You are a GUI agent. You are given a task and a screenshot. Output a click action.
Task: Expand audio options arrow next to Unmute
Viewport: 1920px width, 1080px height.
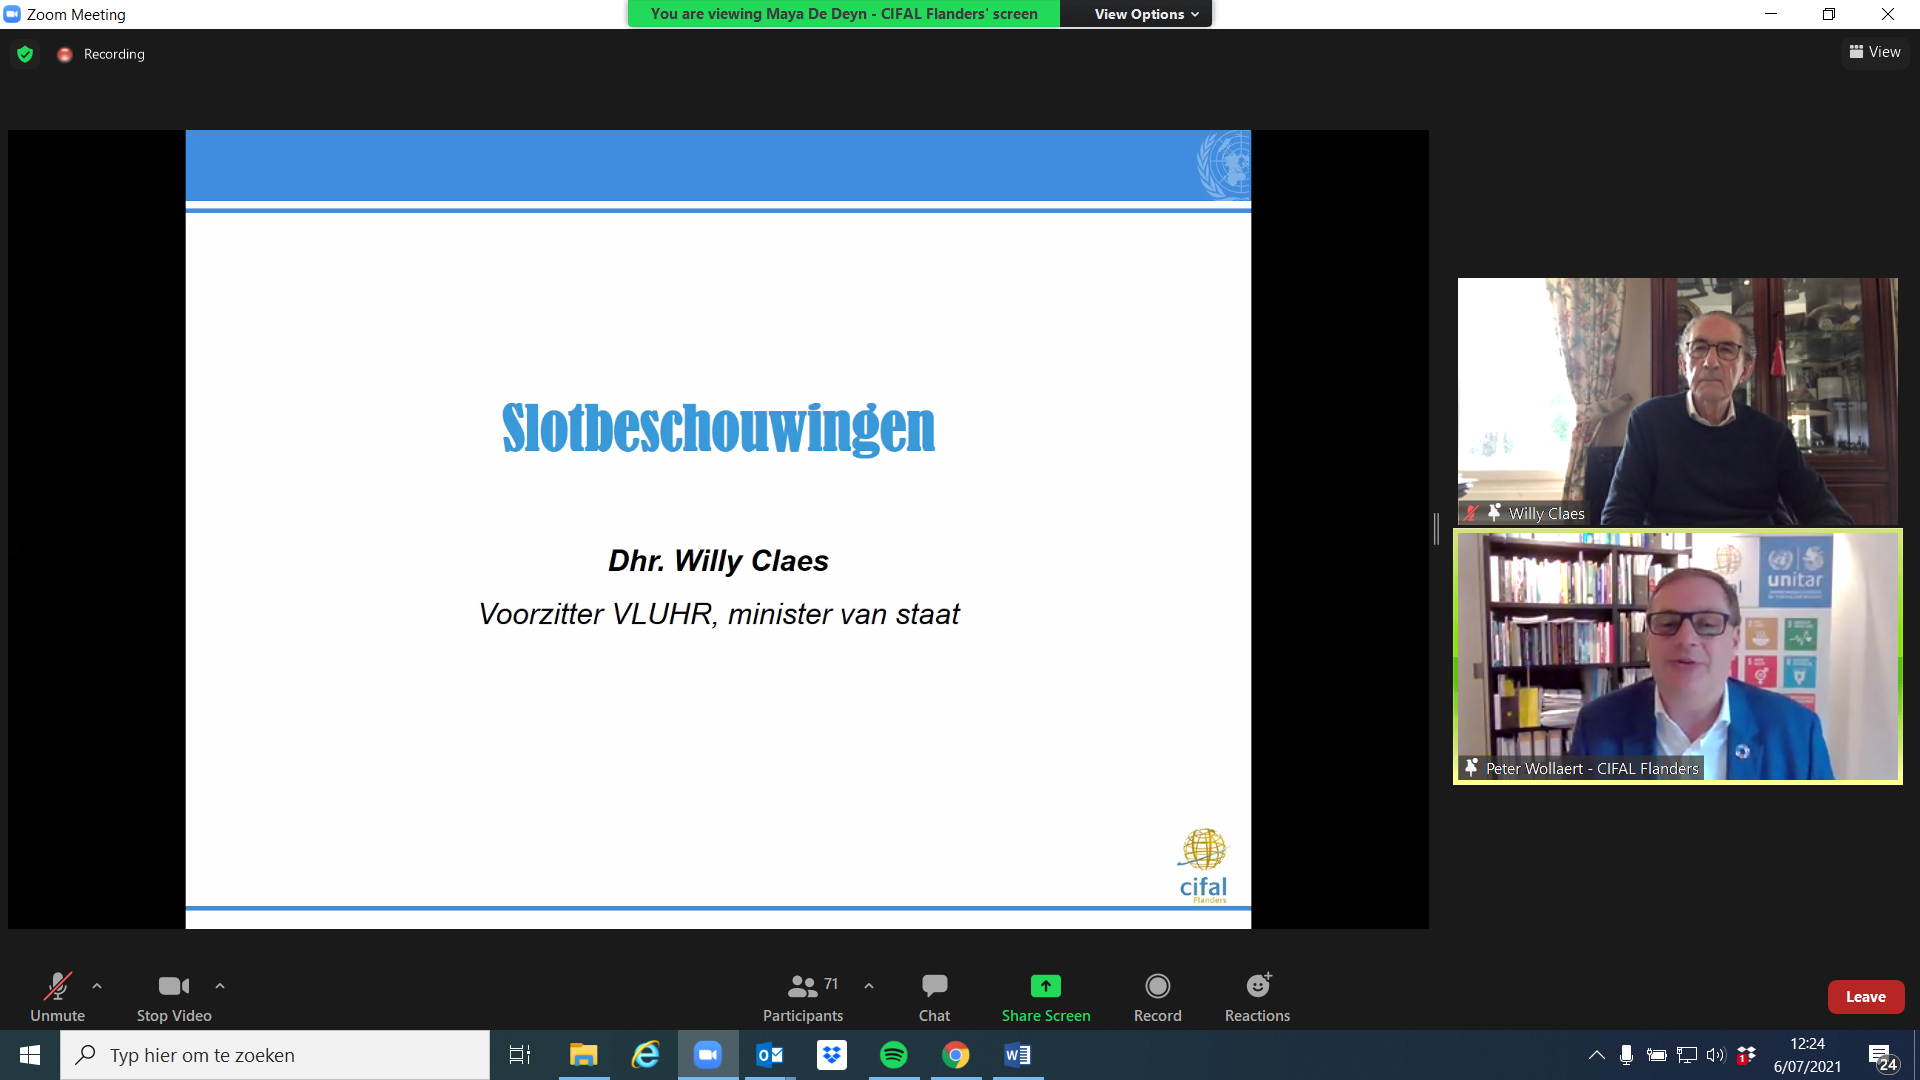(x=97, y=986)
